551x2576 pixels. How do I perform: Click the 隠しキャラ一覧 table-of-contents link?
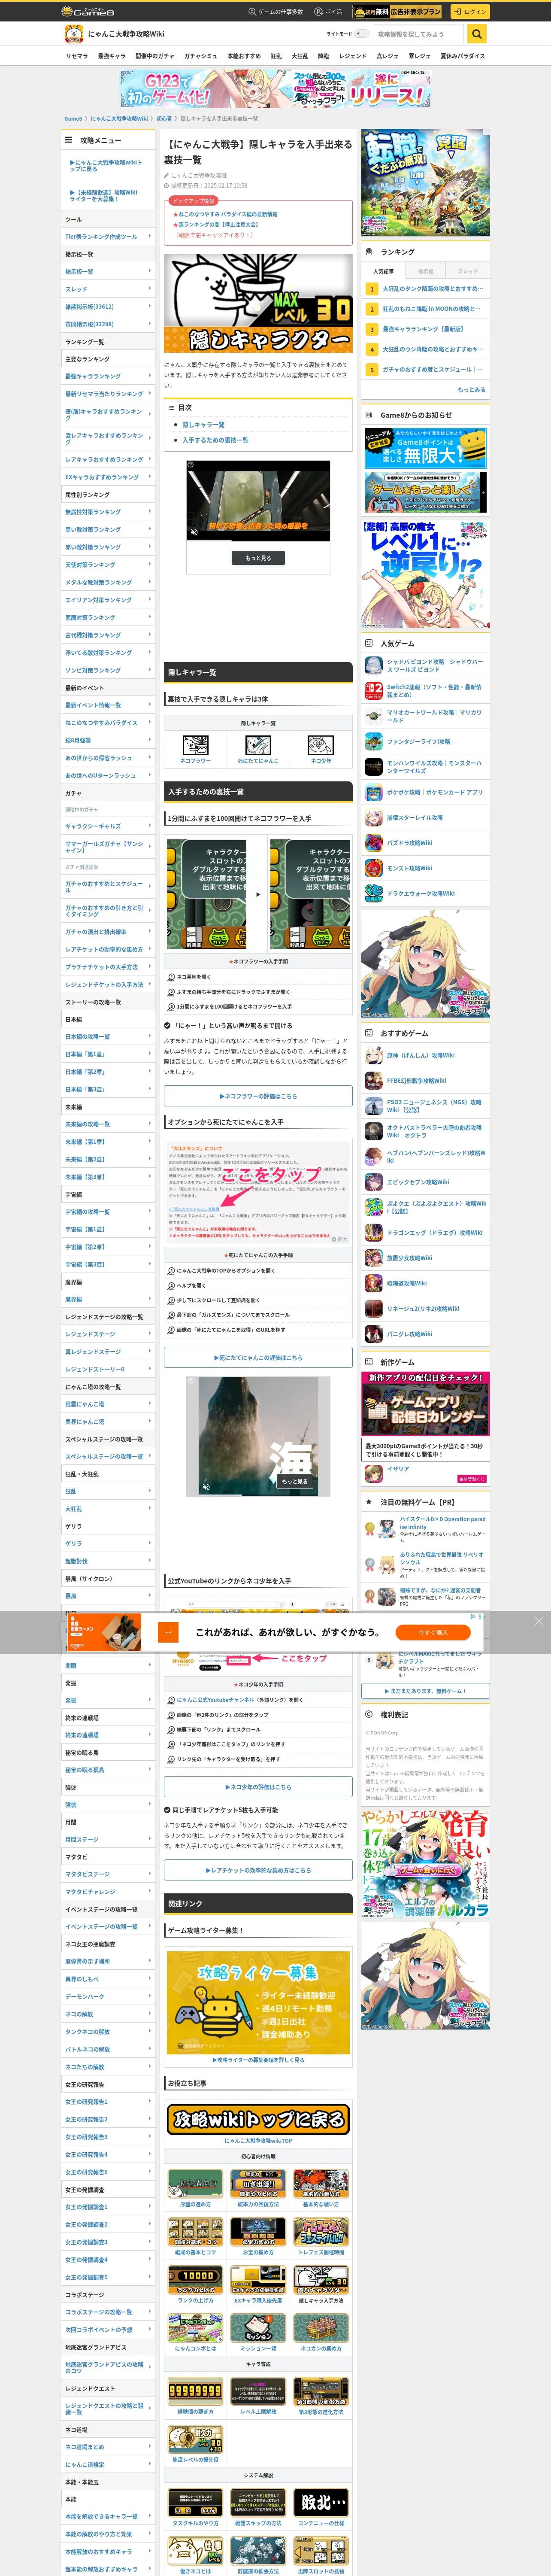pyautogui.click(x=203, y=424)
